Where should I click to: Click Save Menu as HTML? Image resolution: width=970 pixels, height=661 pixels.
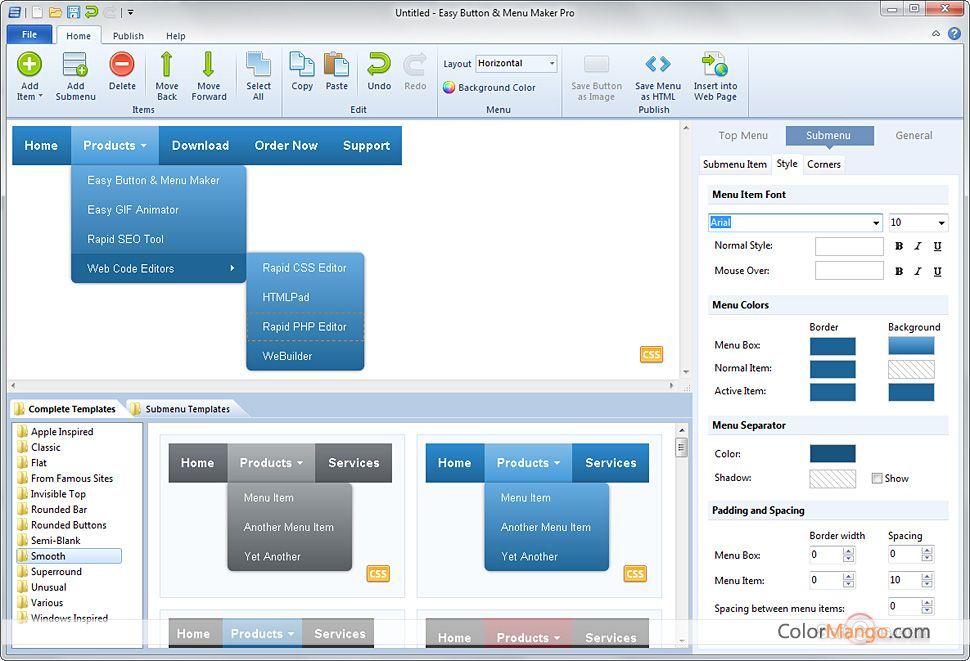point(658,77)
